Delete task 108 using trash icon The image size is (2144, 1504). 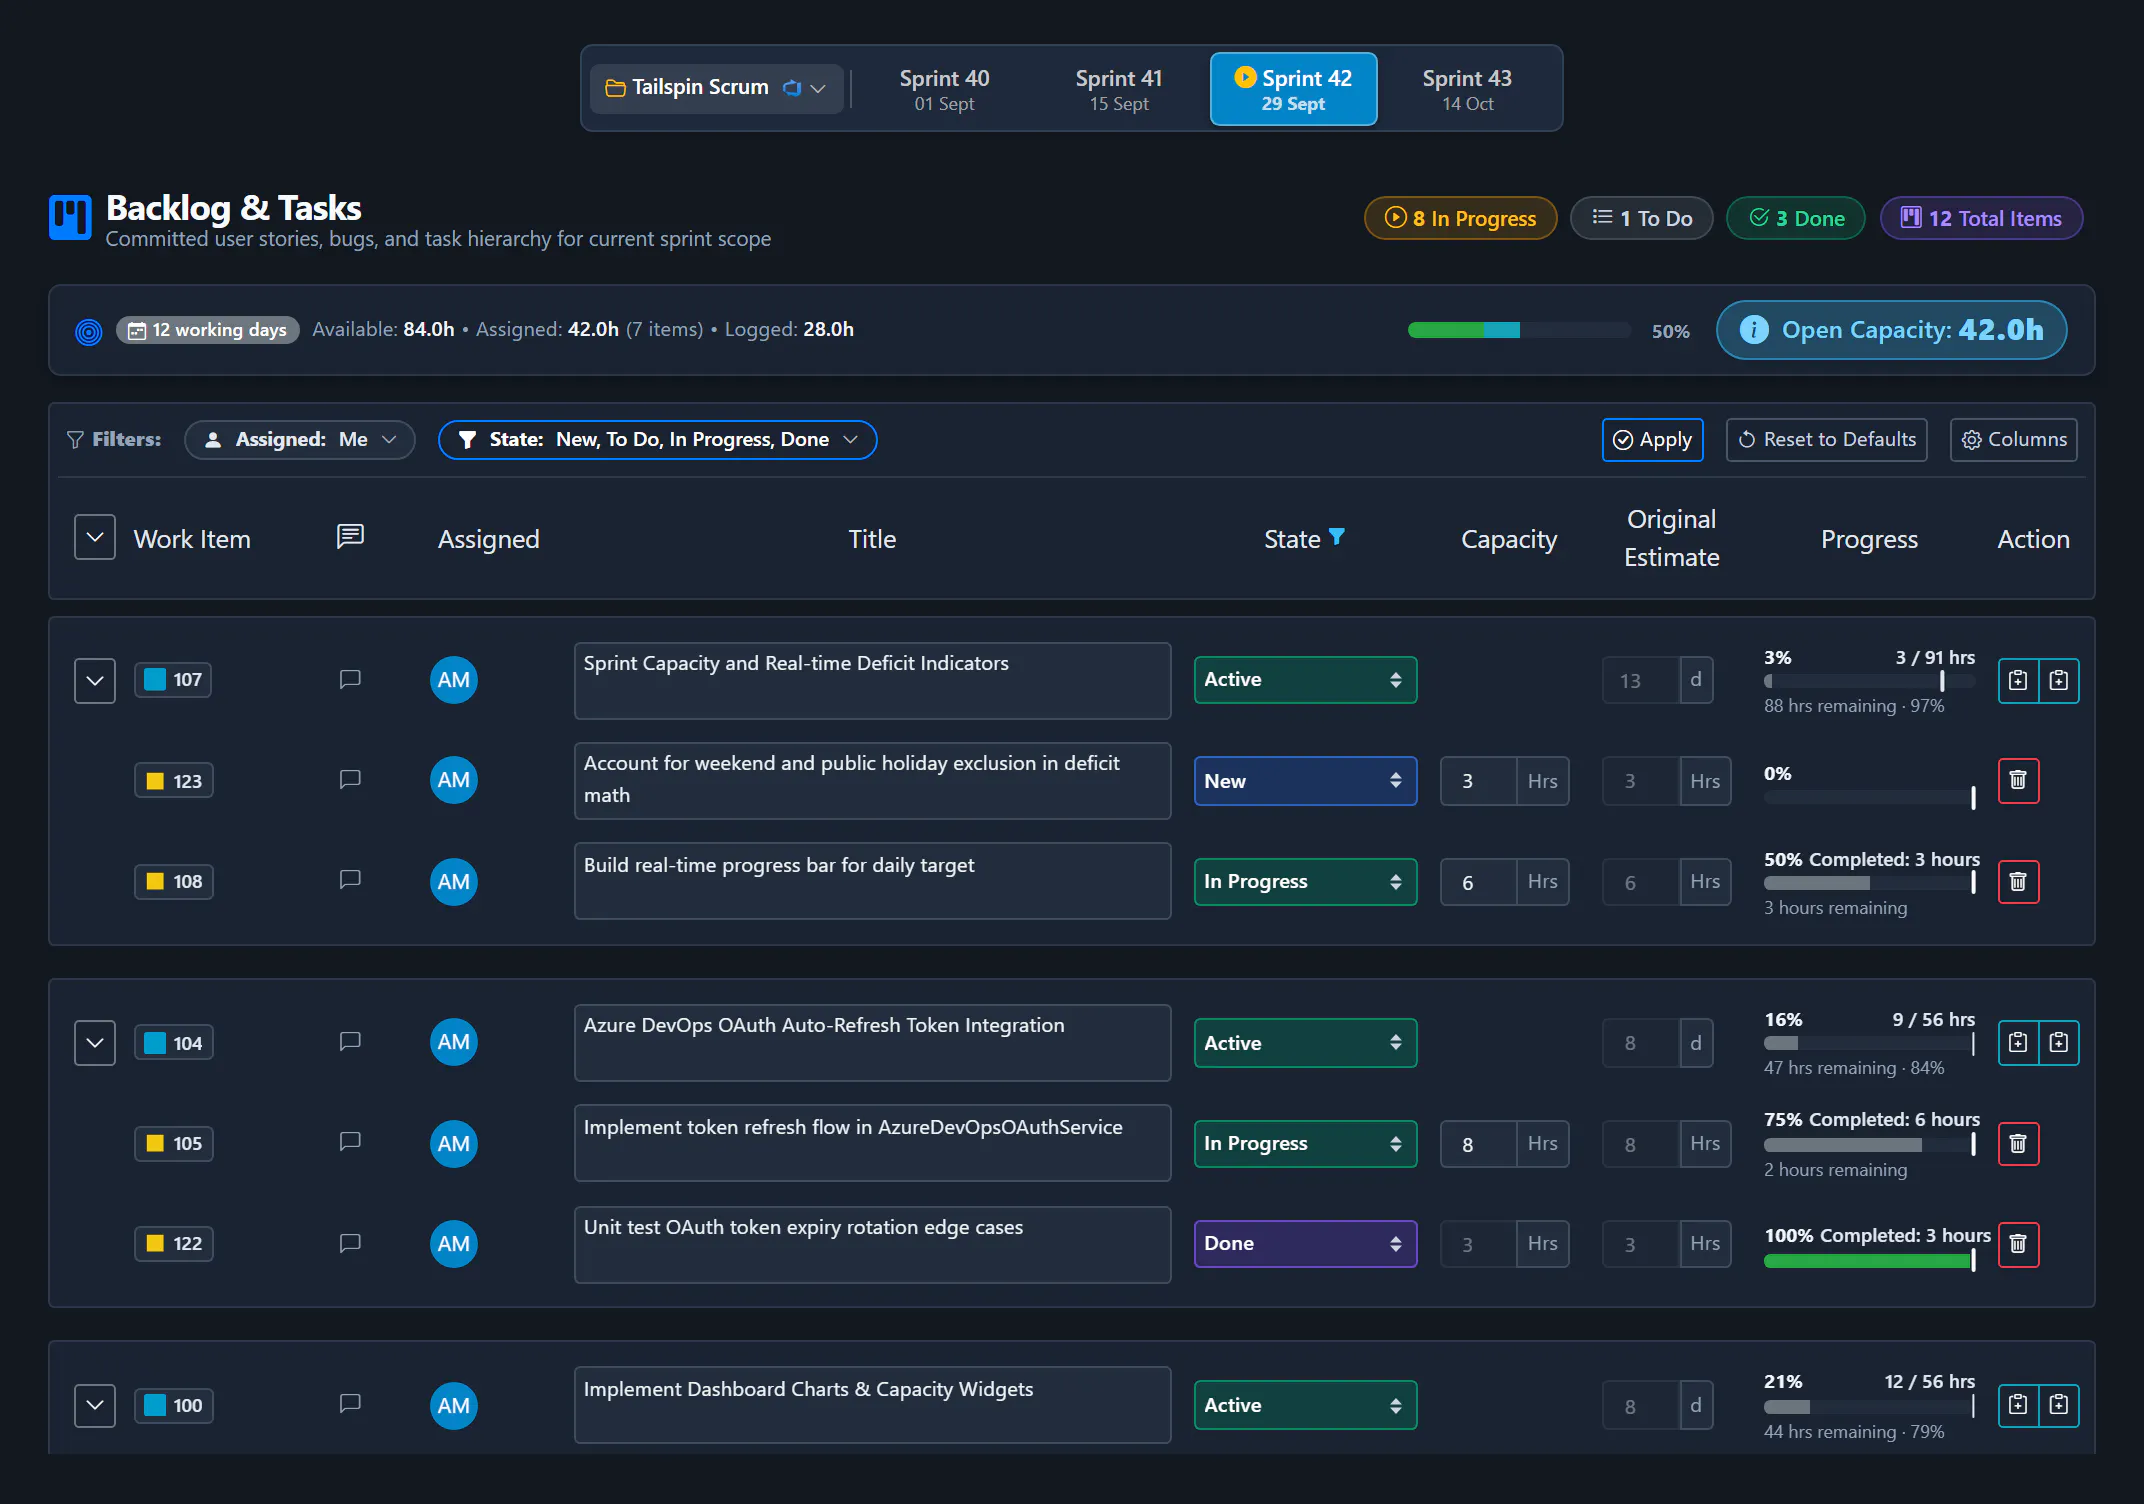point(2018,882)
